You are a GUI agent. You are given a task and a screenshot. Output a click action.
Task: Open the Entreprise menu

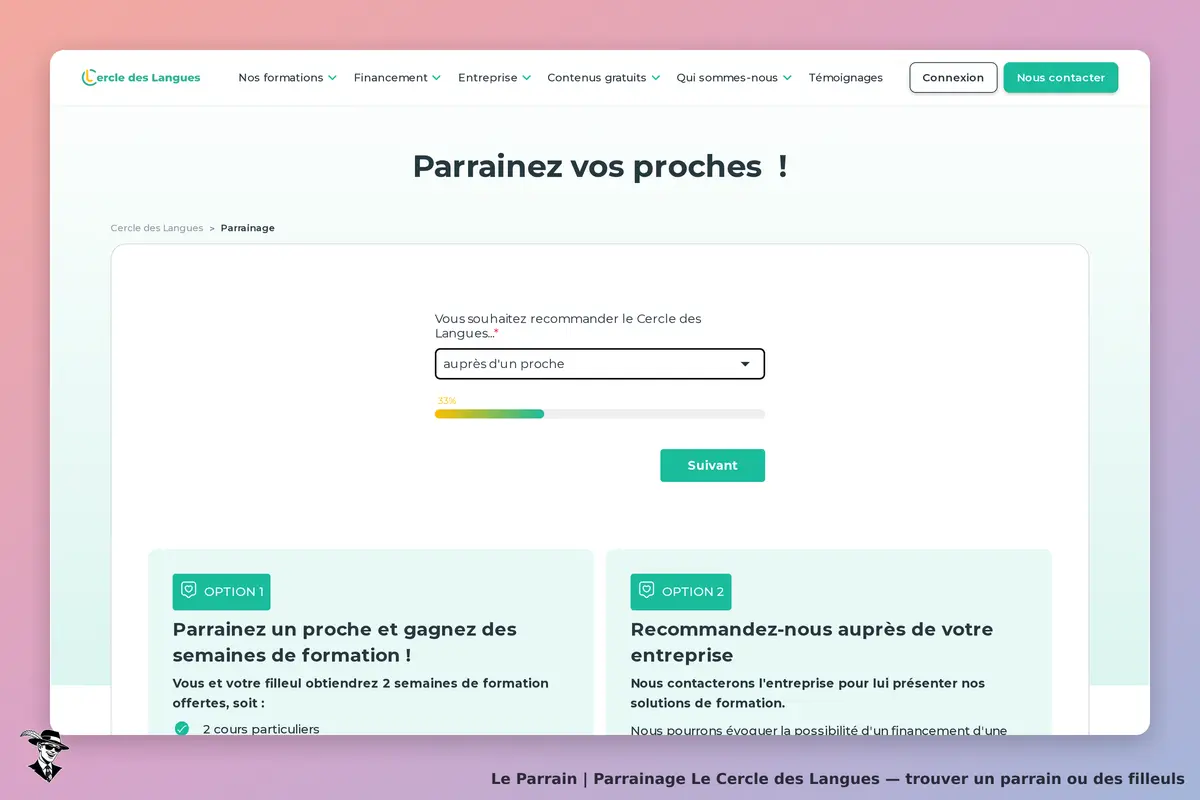click(494, 77)
